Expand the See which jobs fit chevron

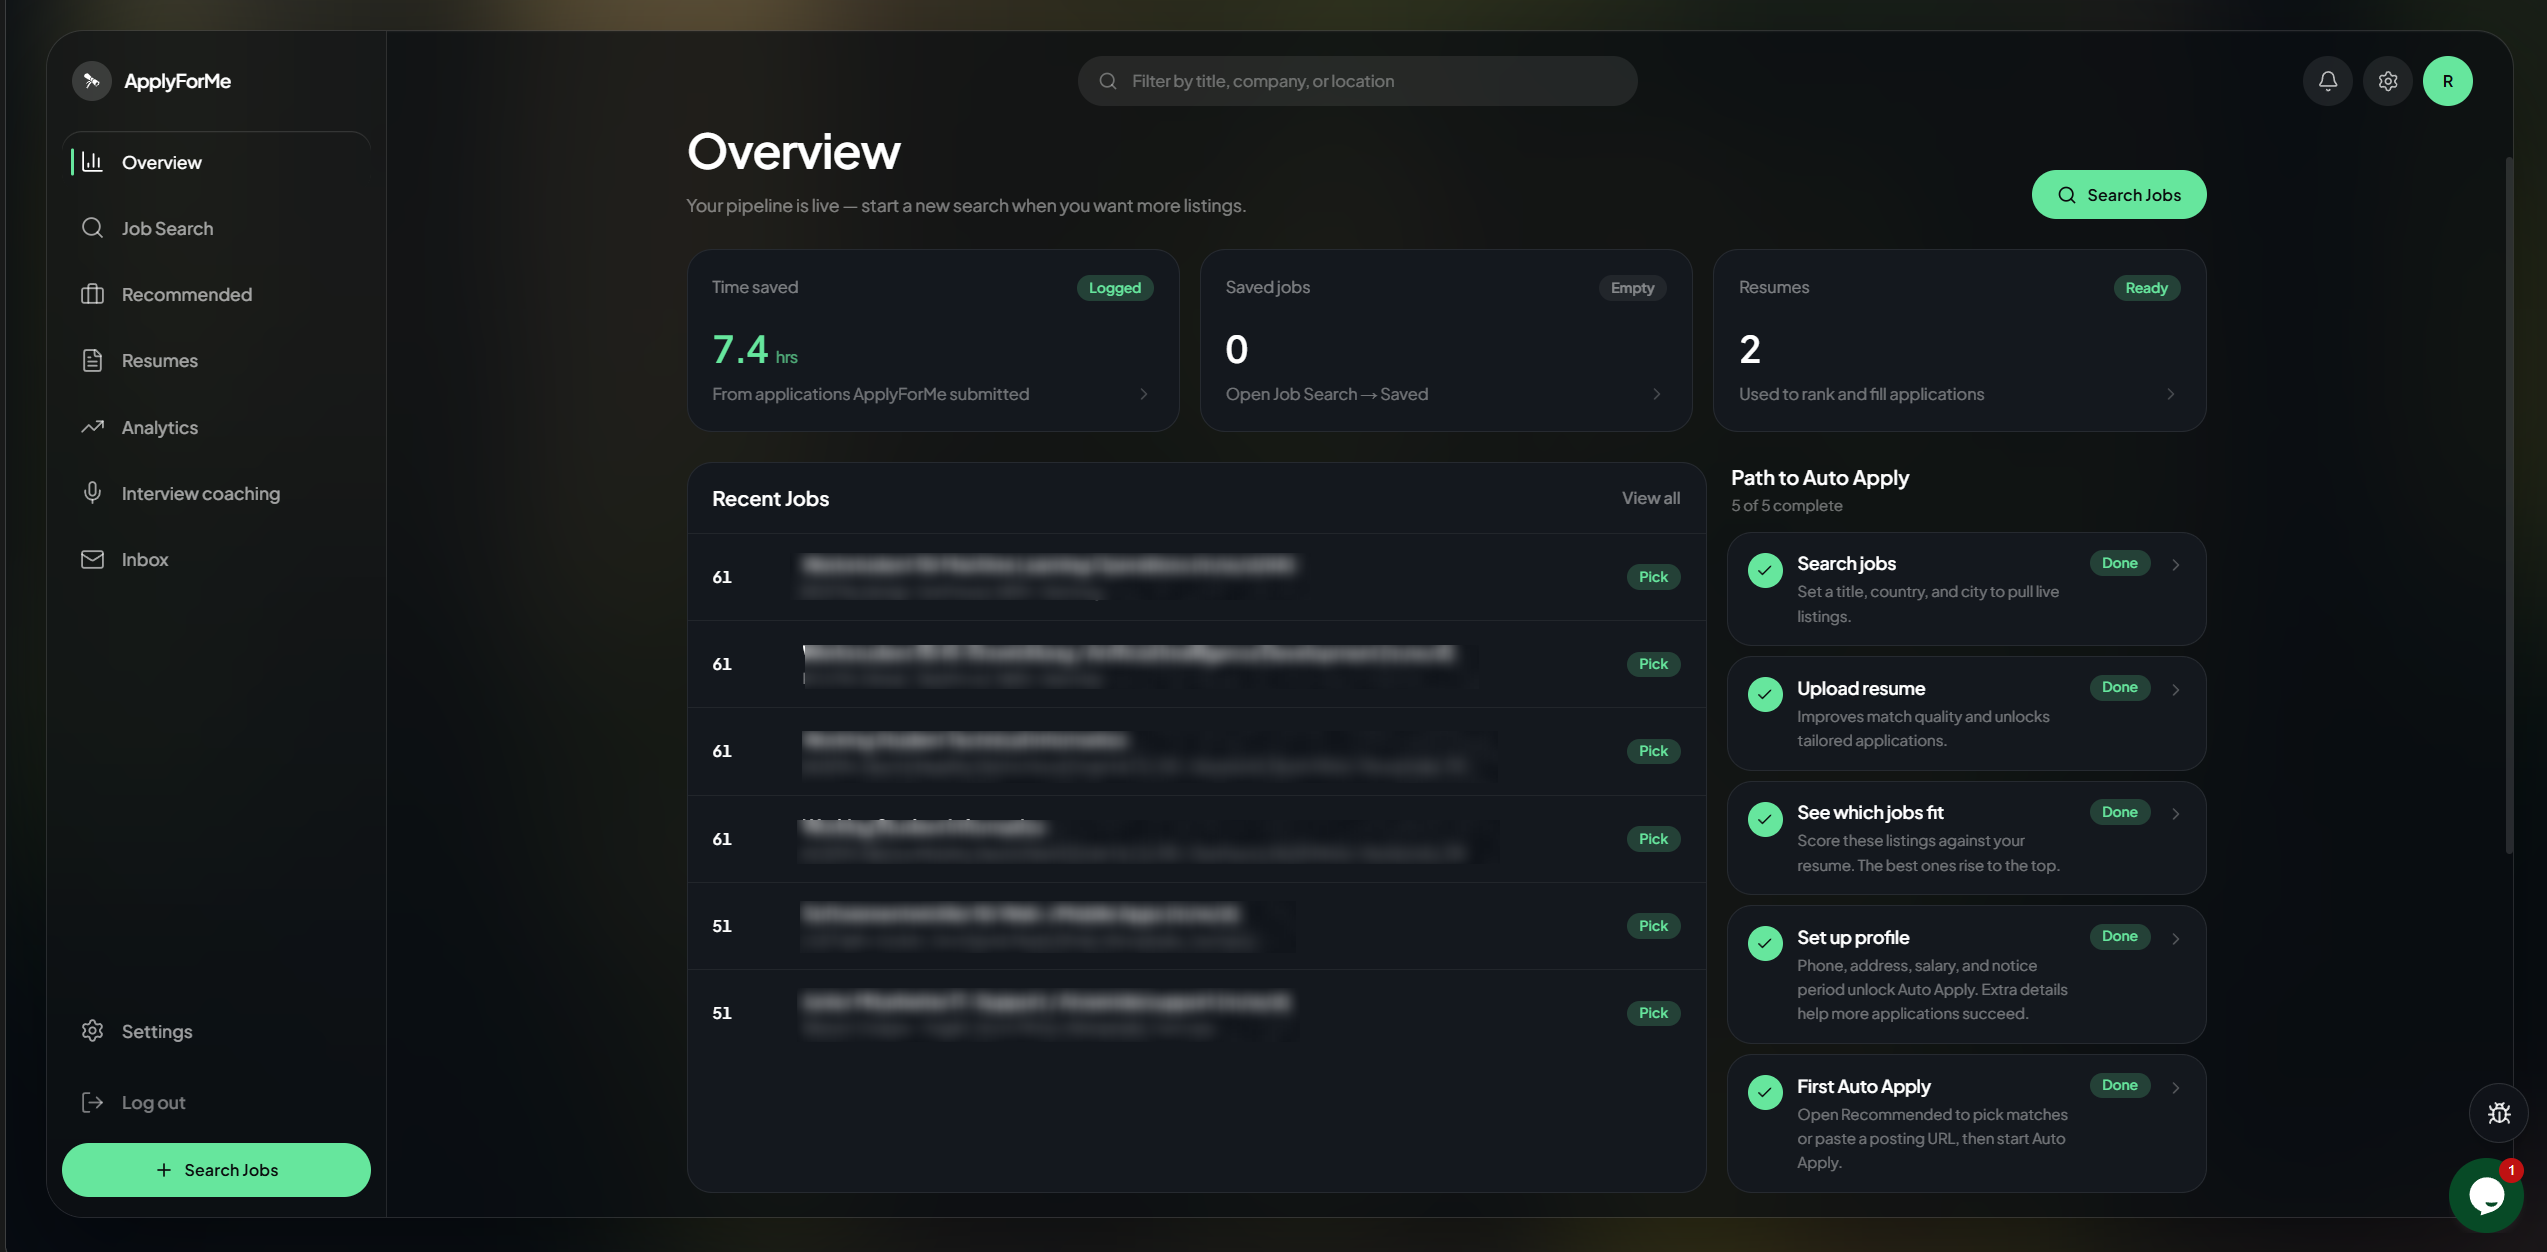[2175, 814]
